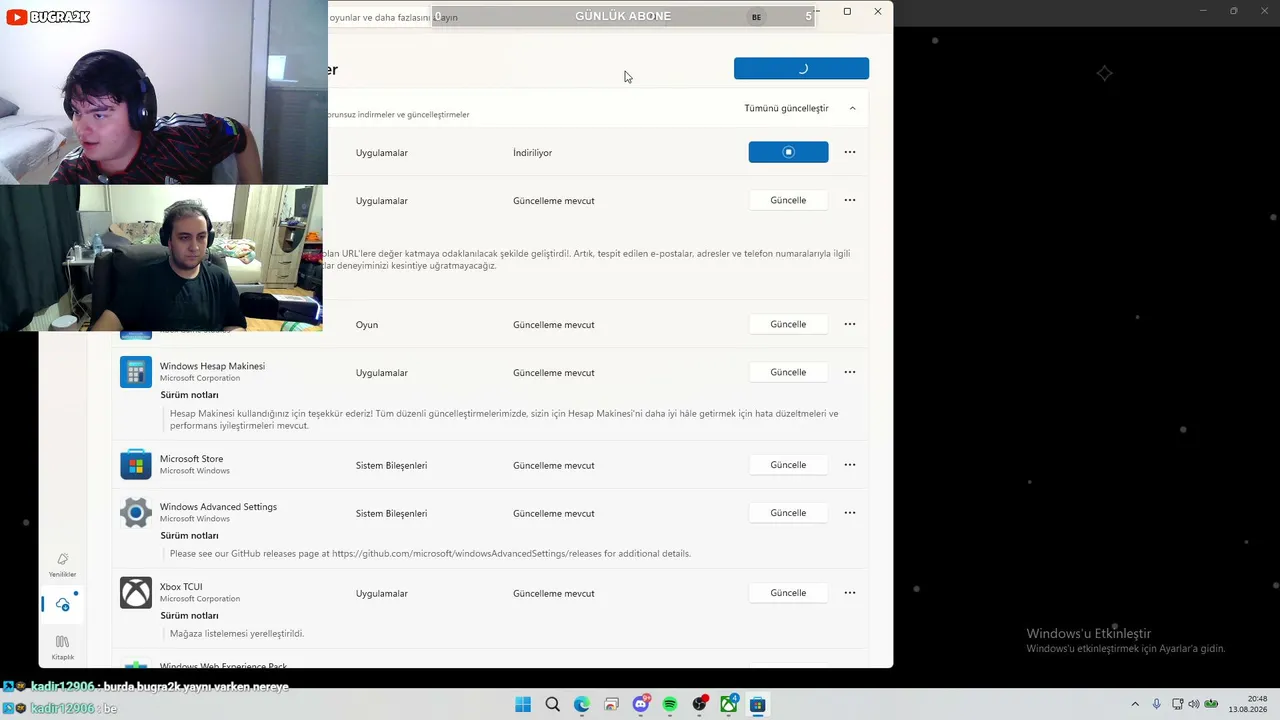This screenshot has width=1280, height=720.
Task: Update Windows Hesap Makinesi
Action: (x=788, y=372)
